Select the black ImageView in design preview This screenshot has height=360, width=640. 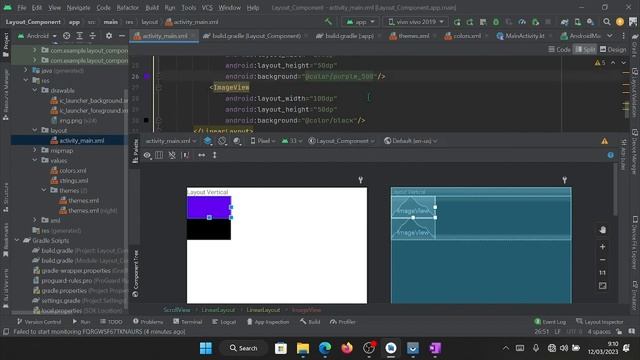tap(209, 229)
